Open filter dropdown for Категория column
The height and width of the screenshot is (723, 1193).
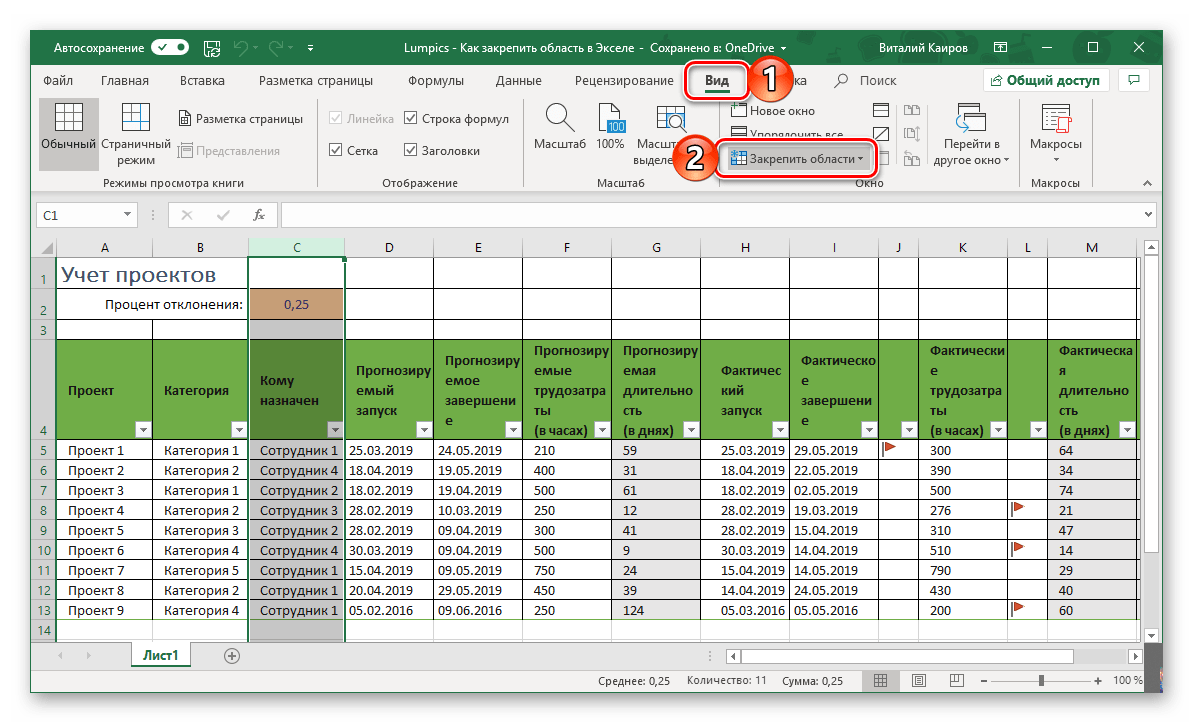(x=238, y=430)
